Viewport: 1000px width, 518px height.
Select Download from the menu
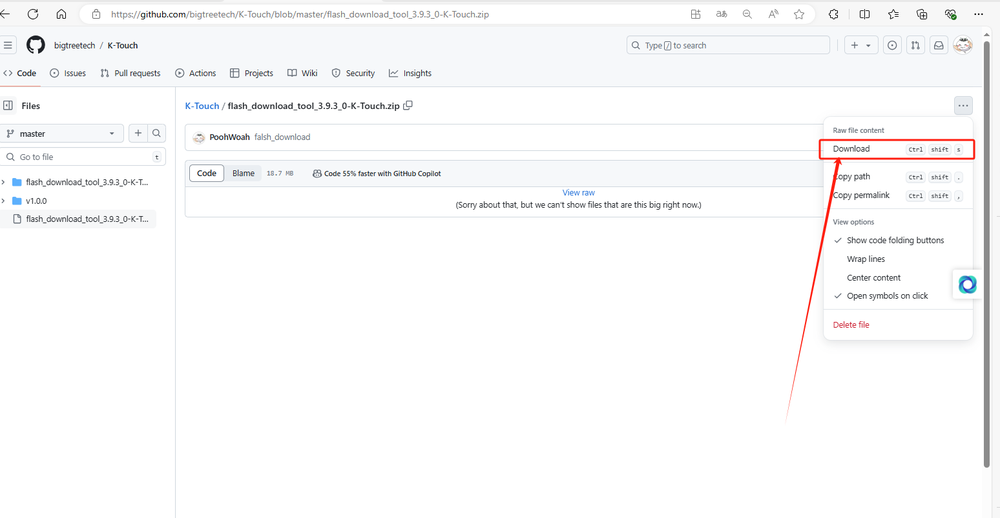[852, 149]
